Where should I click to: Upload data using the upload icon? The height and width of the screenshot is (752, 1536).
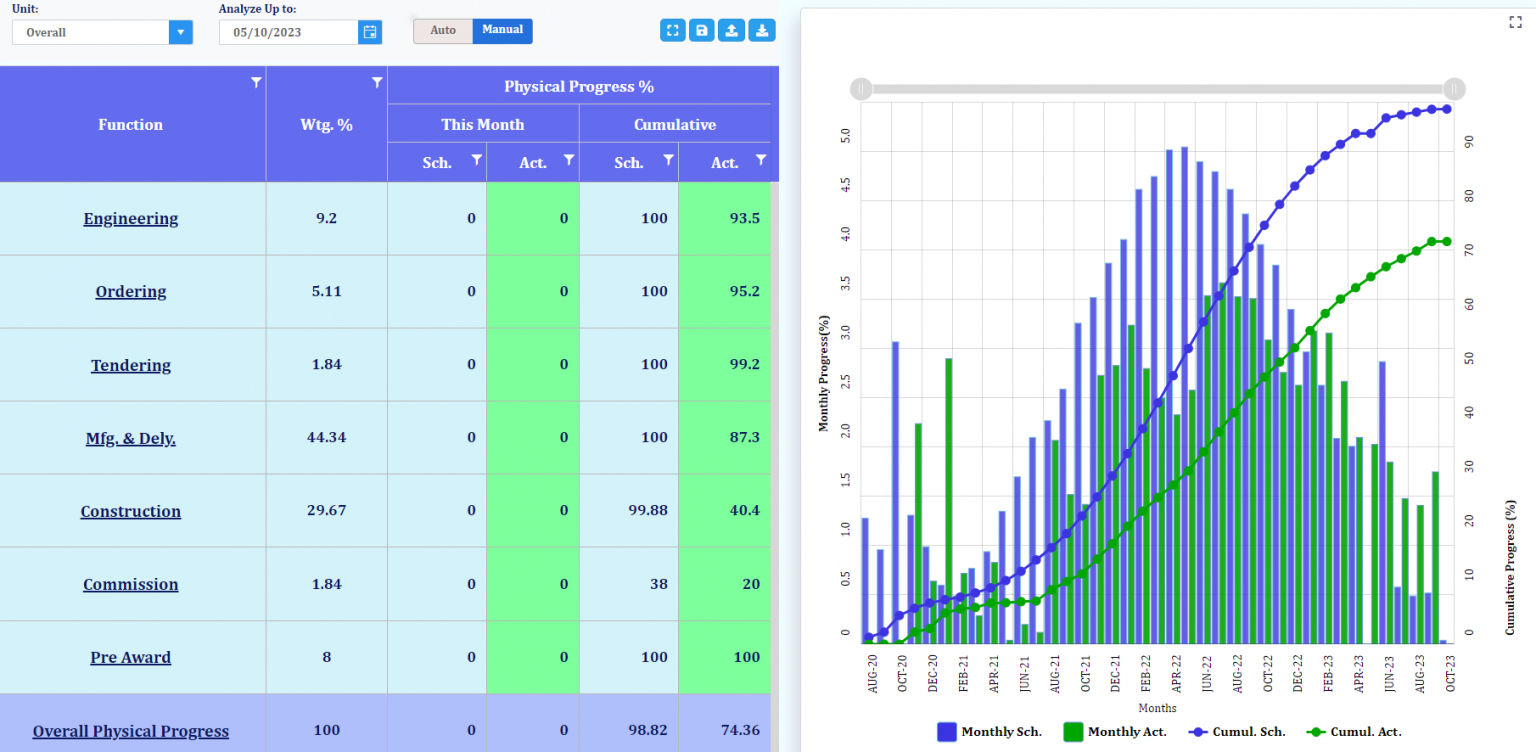[x=731, y=30]
